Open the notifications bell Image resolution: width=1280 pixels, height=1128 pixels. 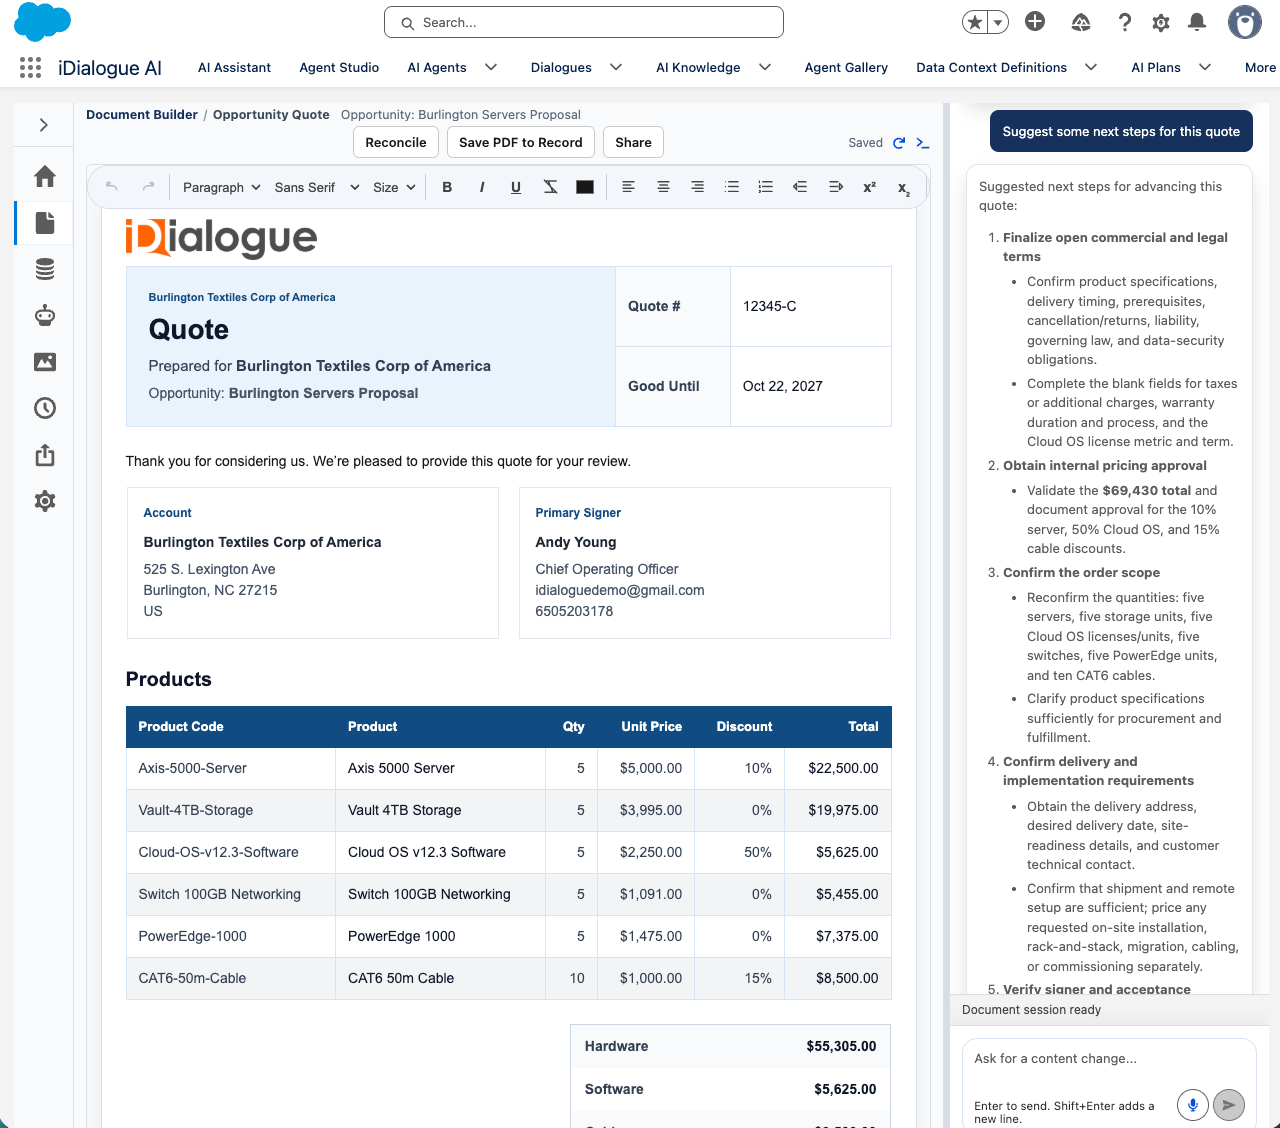(1197, 22)
